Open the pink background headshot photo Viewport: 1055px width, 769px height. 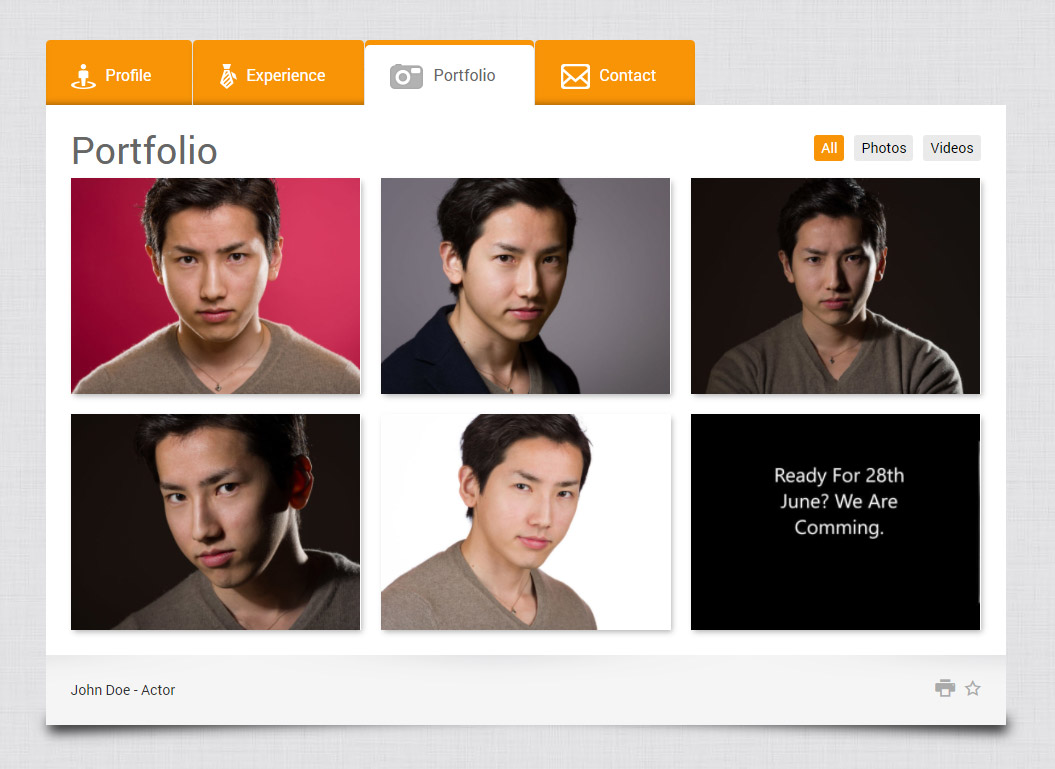pyautogui.click(x=215, y=285)
